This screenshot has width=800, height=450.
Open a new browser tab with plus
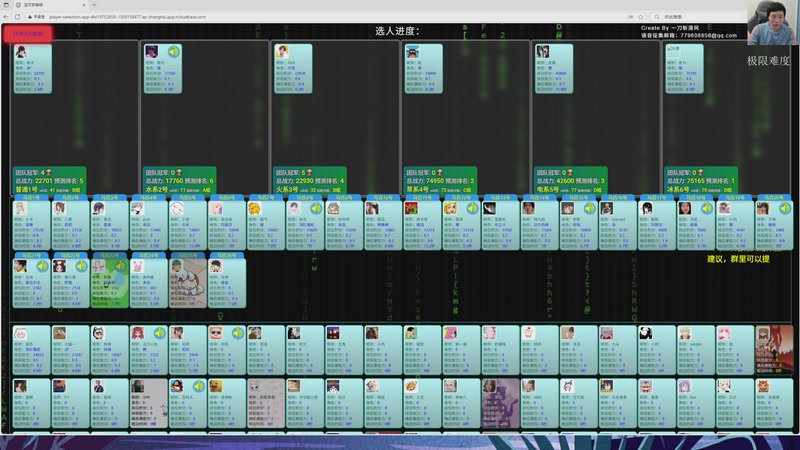point(94,5)
